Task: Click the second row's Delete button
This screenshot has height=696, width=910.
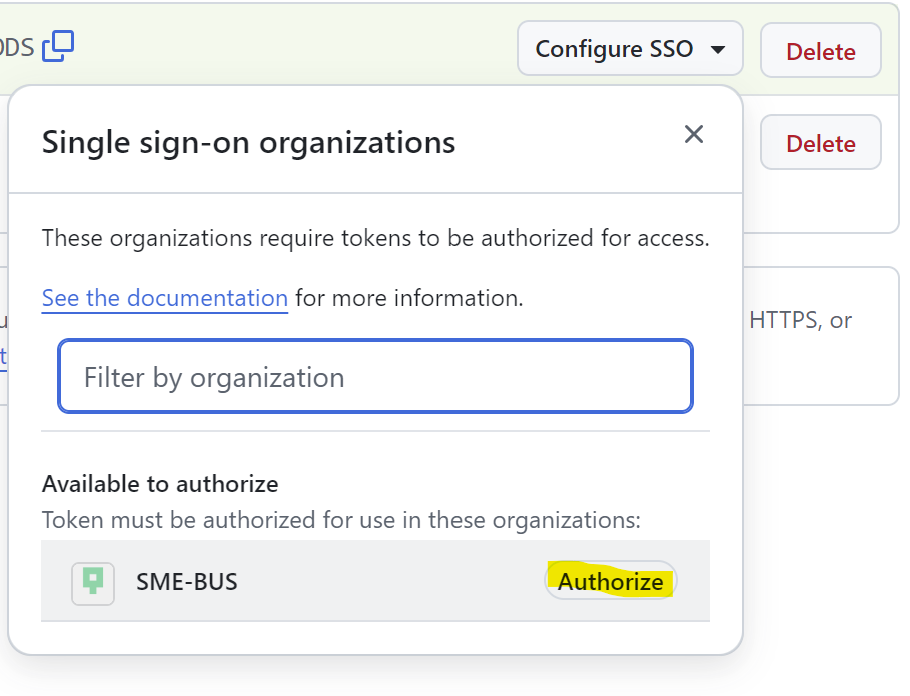Action: [821, 143]
